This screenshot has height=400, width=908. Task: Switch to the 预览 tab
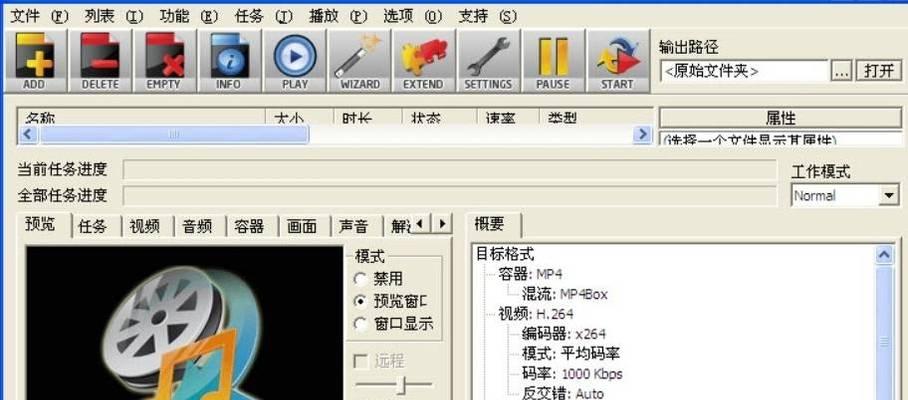[44, 225]
